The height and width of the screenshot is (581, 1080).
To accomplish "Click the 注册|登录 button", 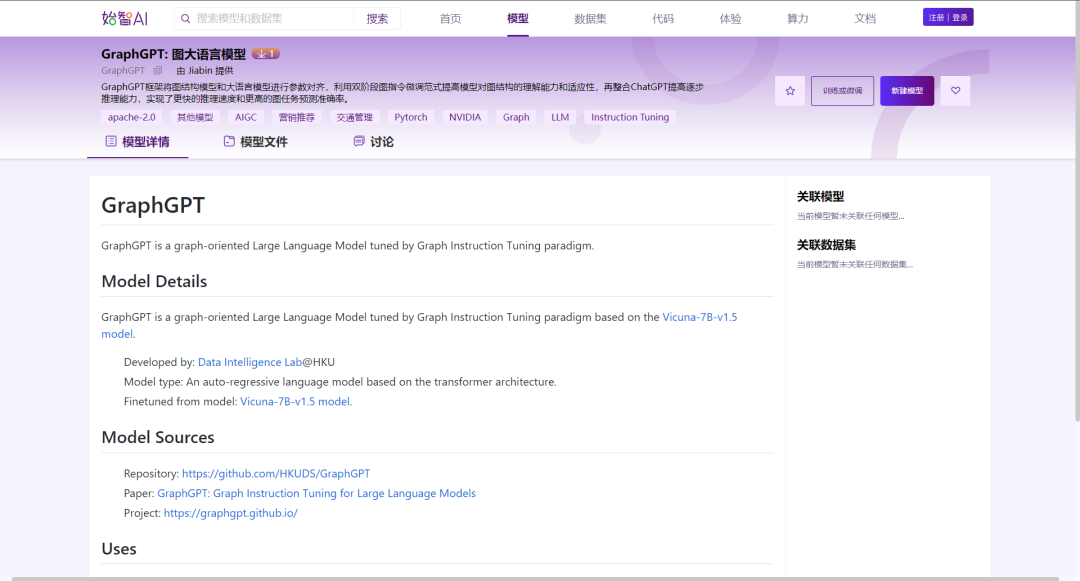I will (x=947, y=16).
